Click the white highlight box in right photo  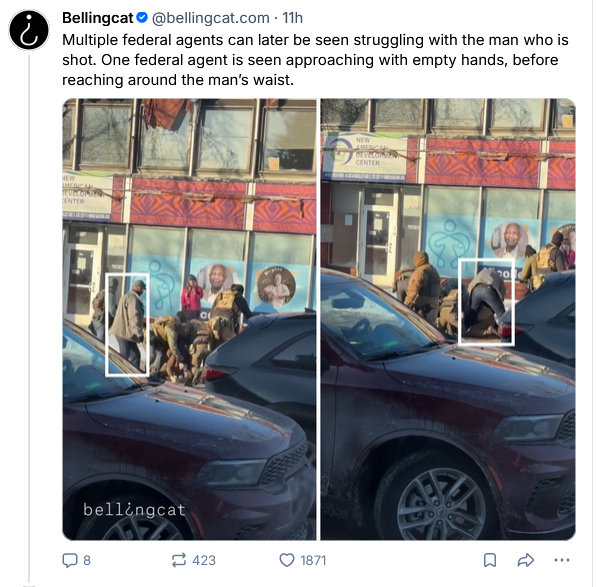pos(486,303)
